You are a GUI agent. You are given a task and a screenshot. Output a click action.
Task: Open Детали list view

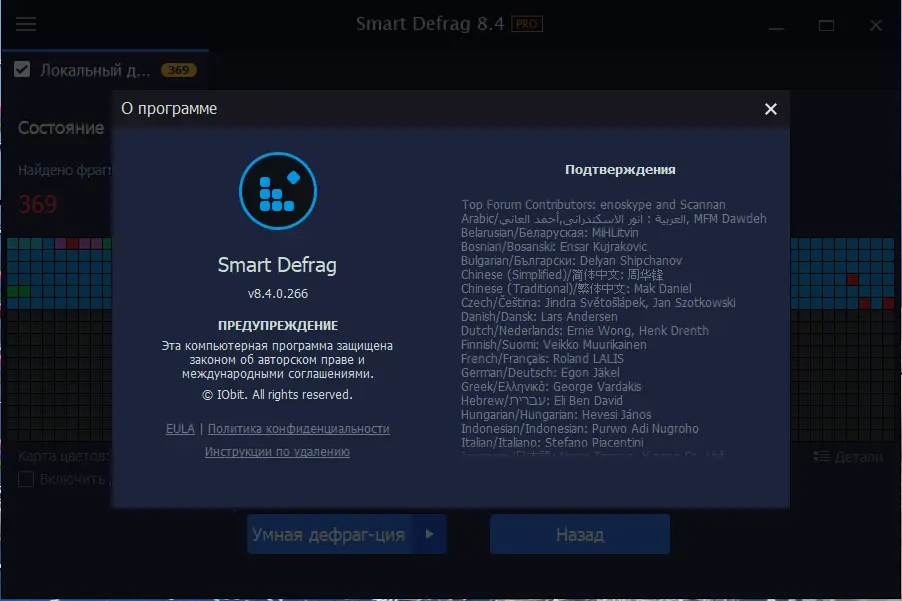pyautogui.click(x=848, y=457)
